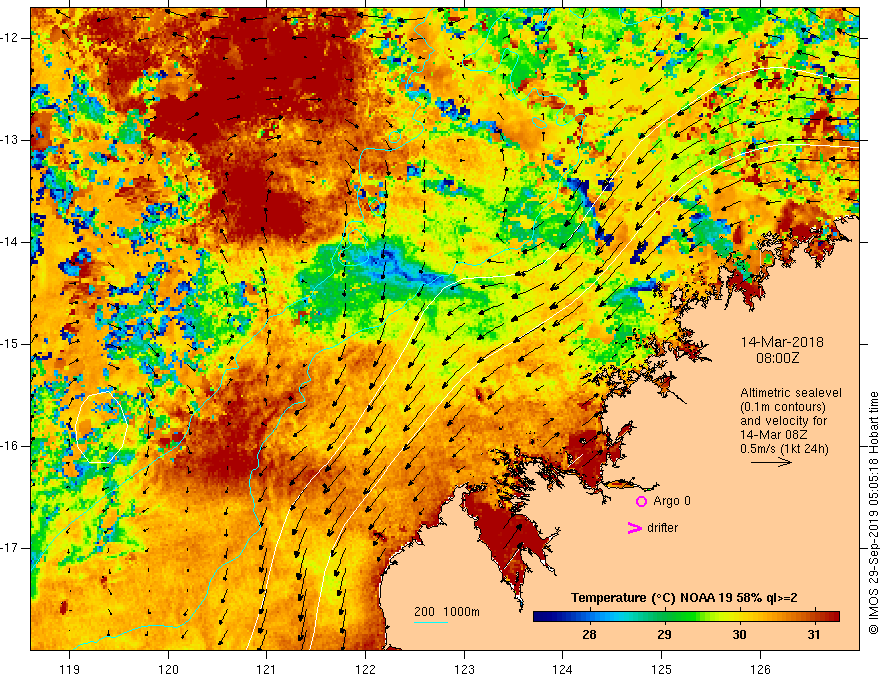The image size is (880, 680).
Task: Click the cyan 200m depth contour legend line
Action: pyautogui.click(x=430, y=622)
